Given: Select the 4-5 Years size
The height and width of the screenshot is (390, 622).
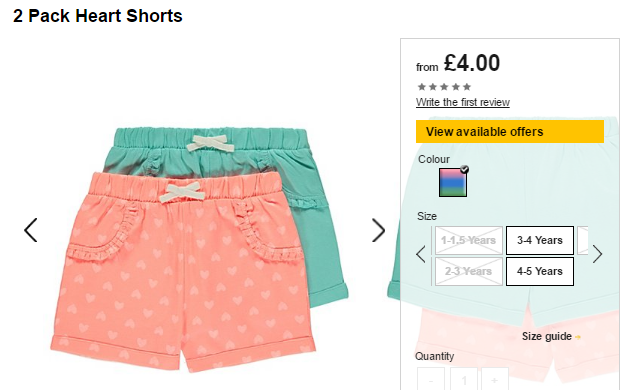Looking at the screenshot, I should pos(540,271).
